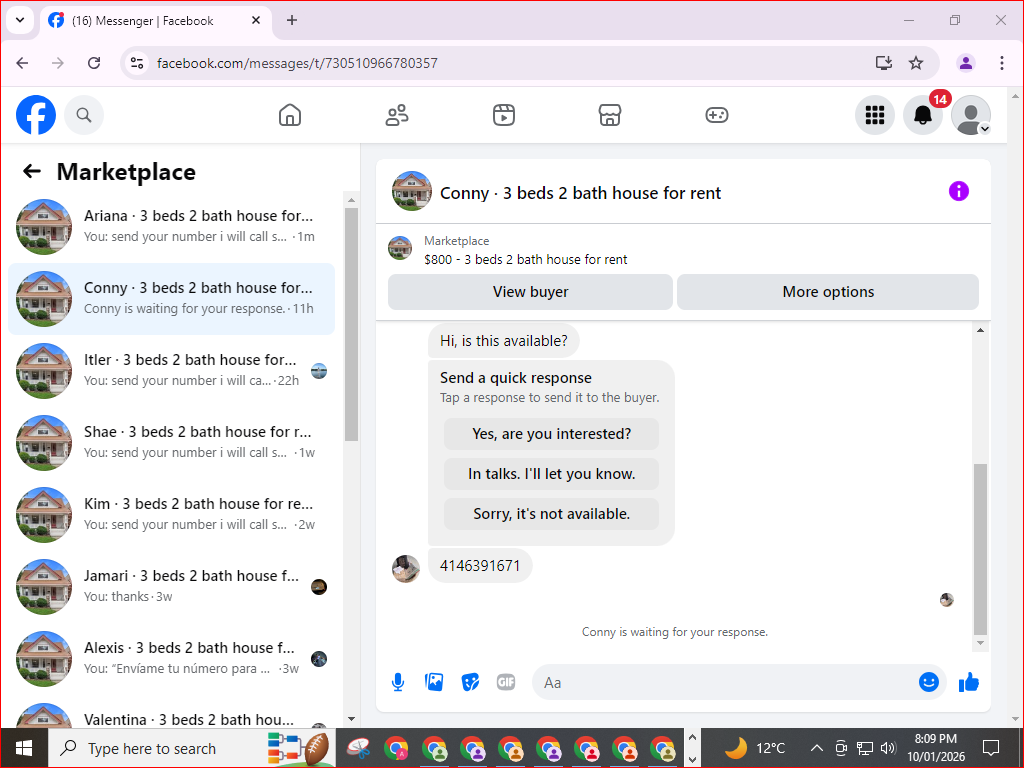Screen dimensions: 1024x768
Task: Click the browser back button
Action: pos(22,63)
